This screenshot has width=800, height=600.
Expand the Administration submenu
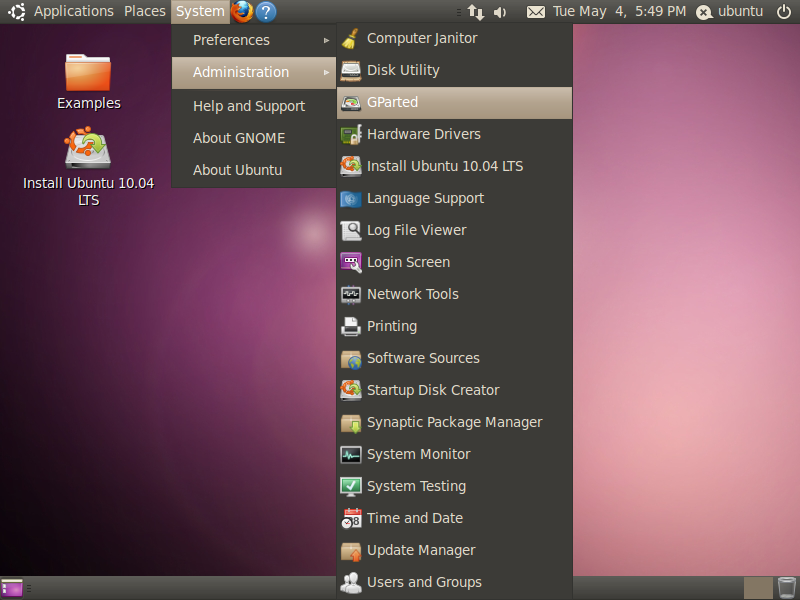(x=254, y=72)
